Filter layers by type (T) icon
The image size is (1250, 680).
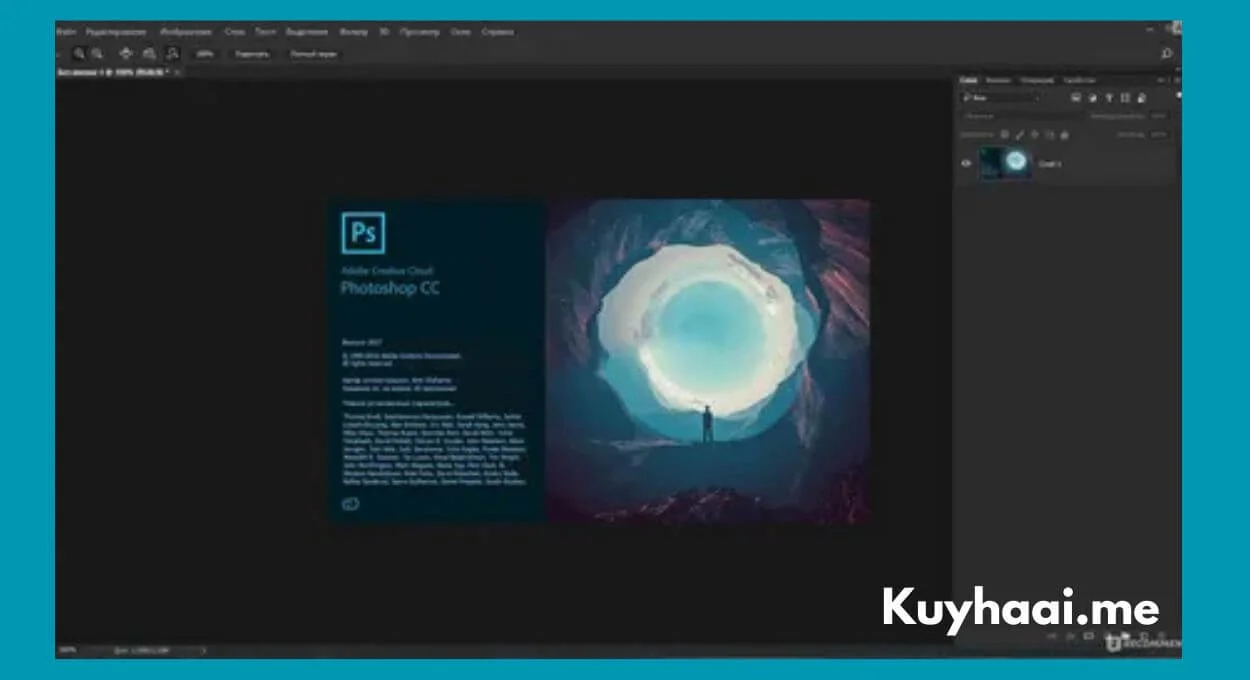point(1109,98)
